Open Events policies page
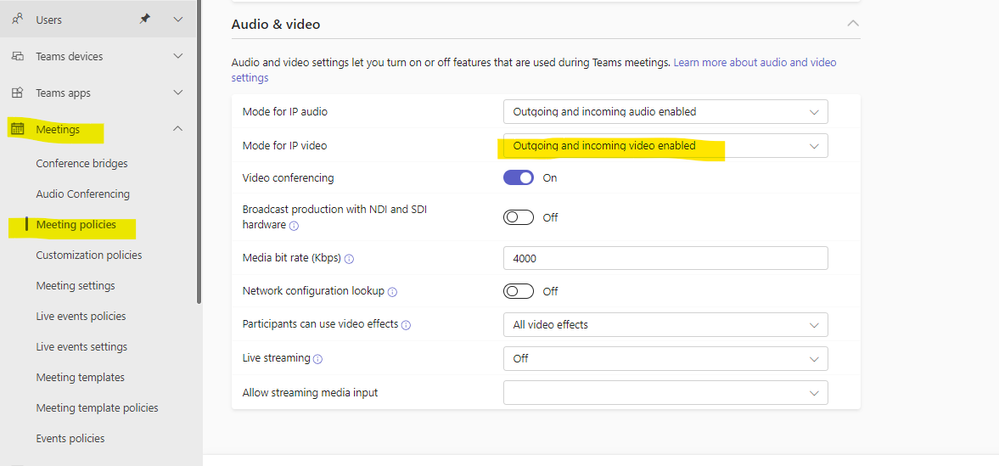Image resolution: width=999 pixels, height=466 pixels. (70, 438)
